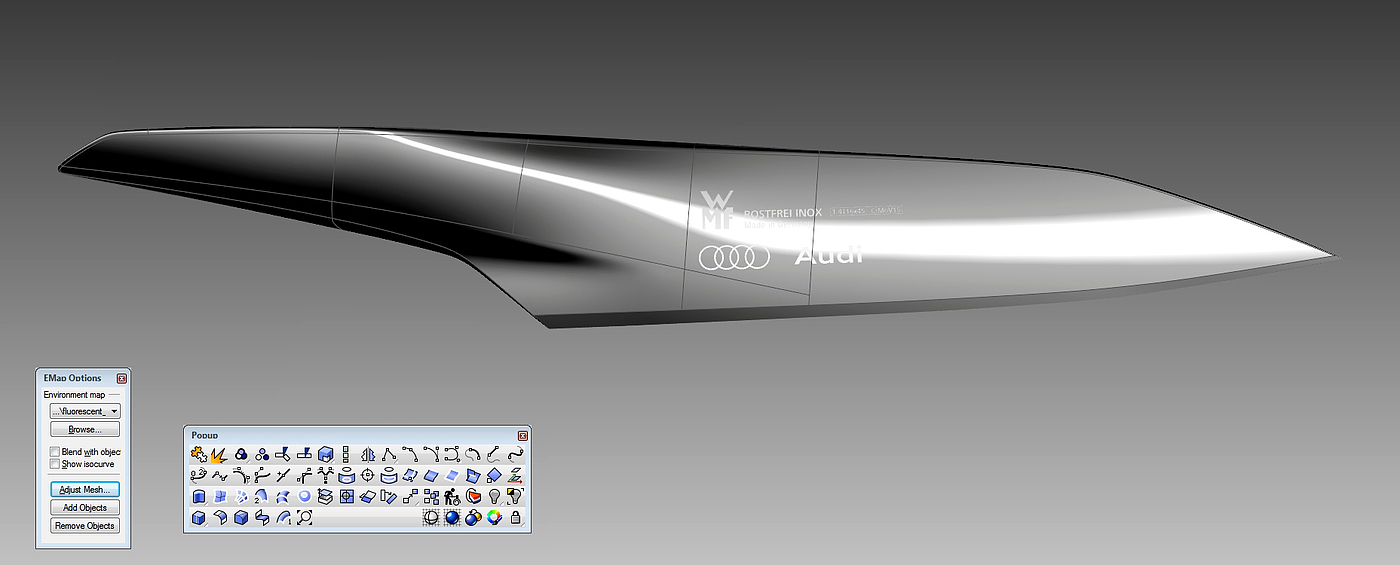This screenshot has width=1400, height=565.
Task: Switch to wireframe sphere display mode
Action: point(431,518)
